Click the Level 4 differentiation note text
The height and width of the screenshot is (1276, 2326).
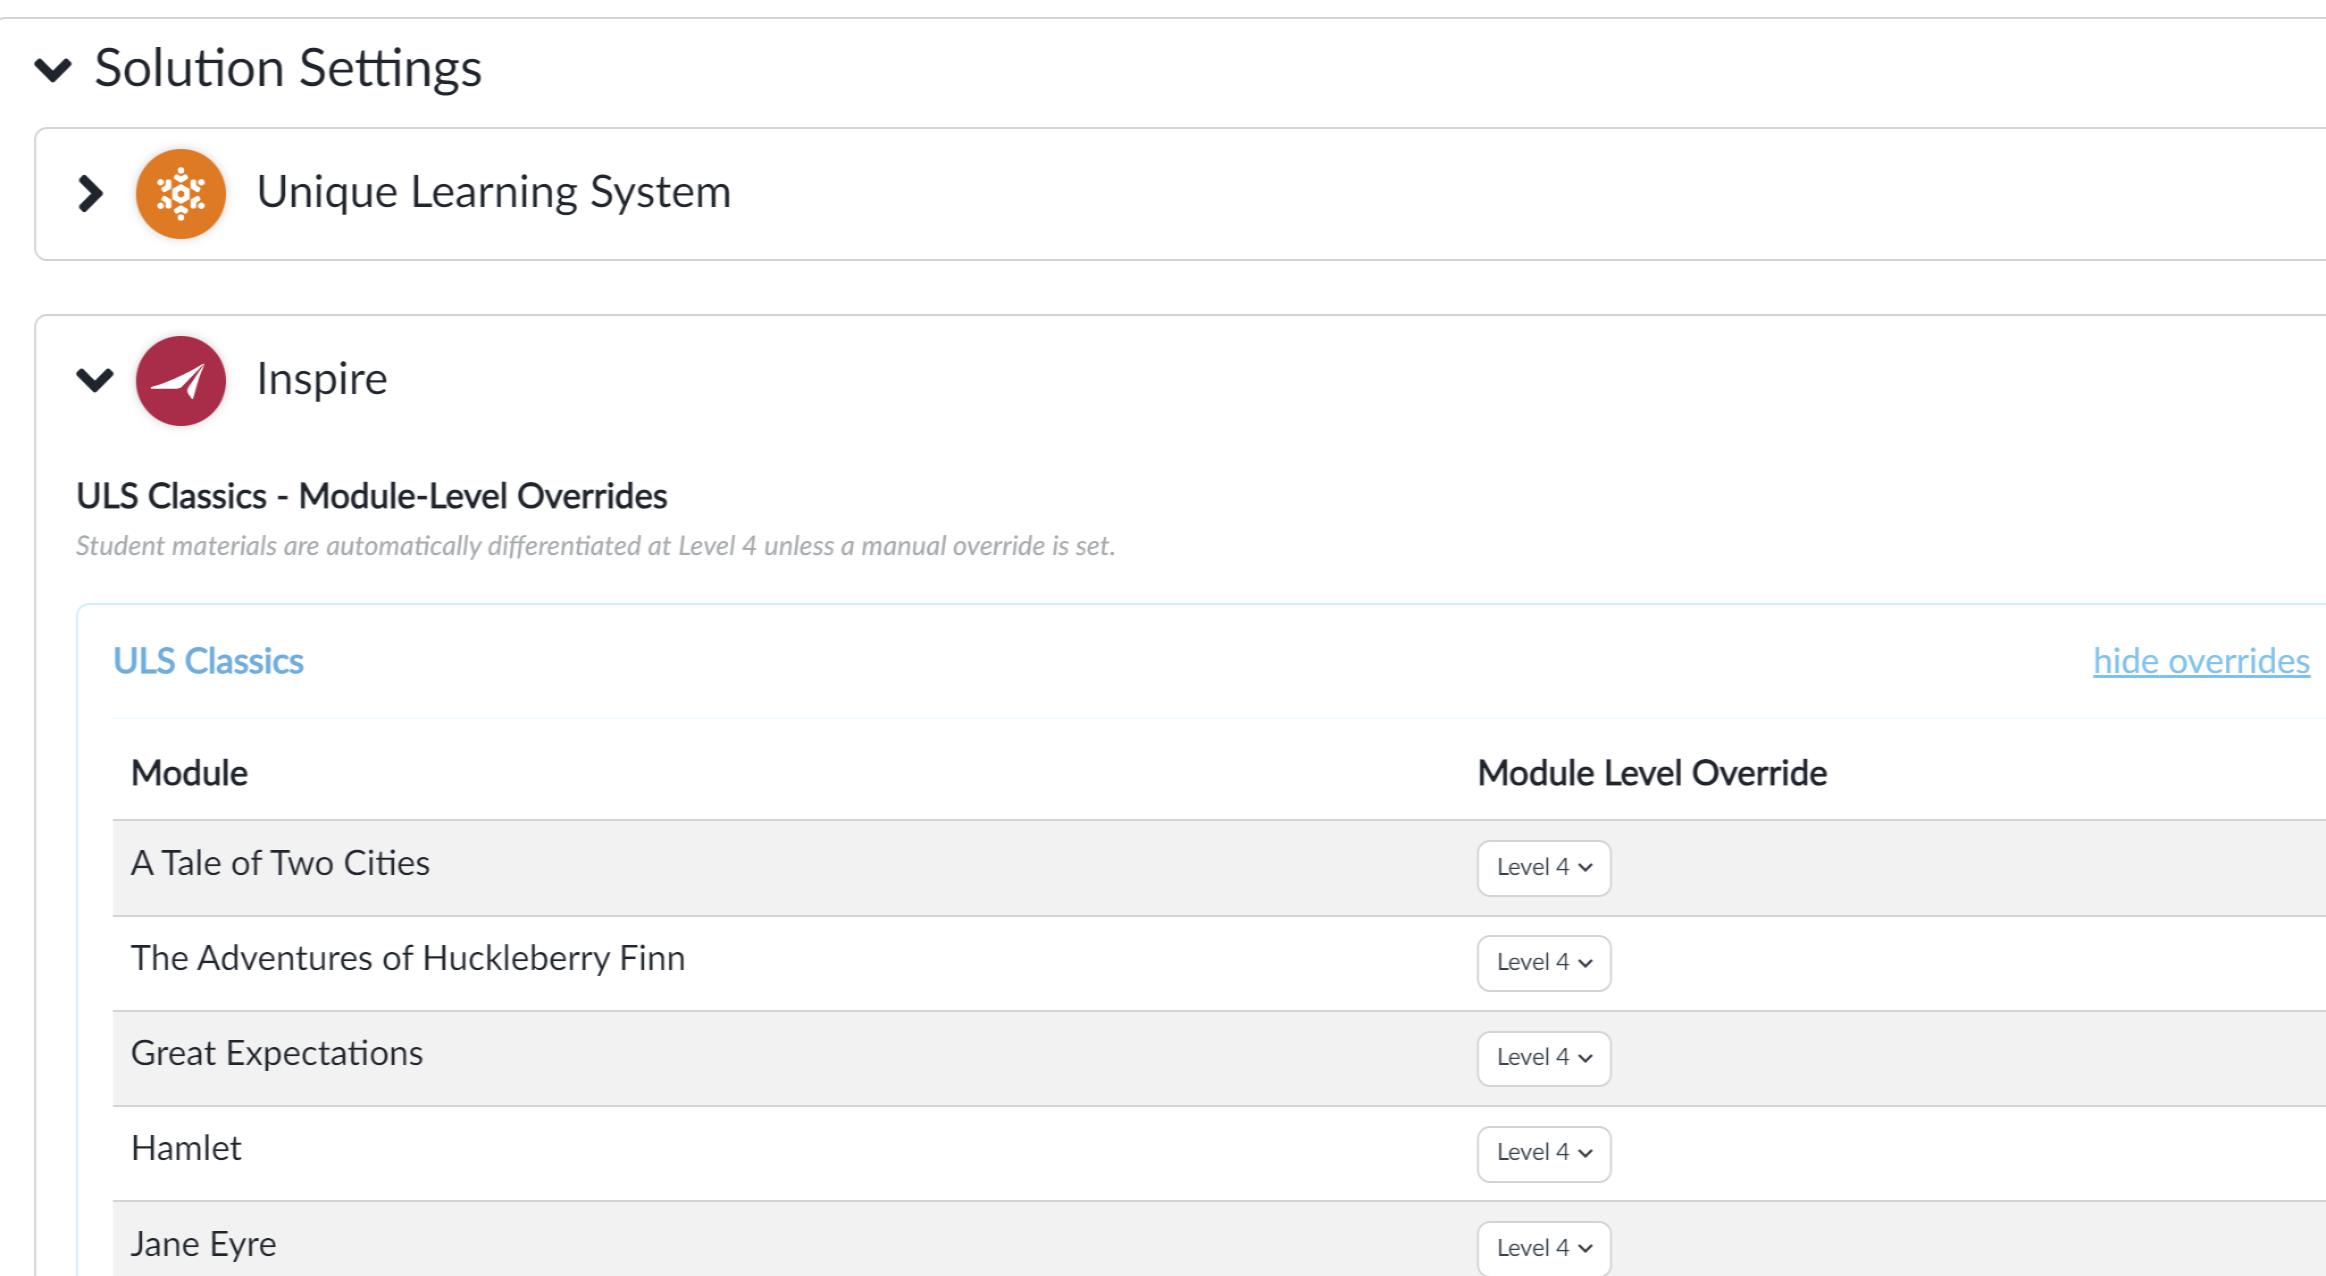coord(595,546)
